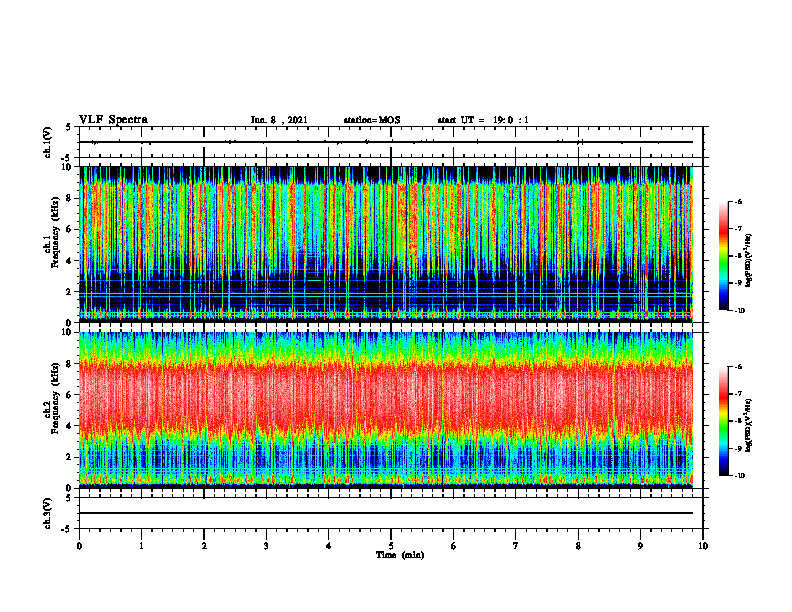Click the red band in ch.2 spectrogram

tap(386, 396)
